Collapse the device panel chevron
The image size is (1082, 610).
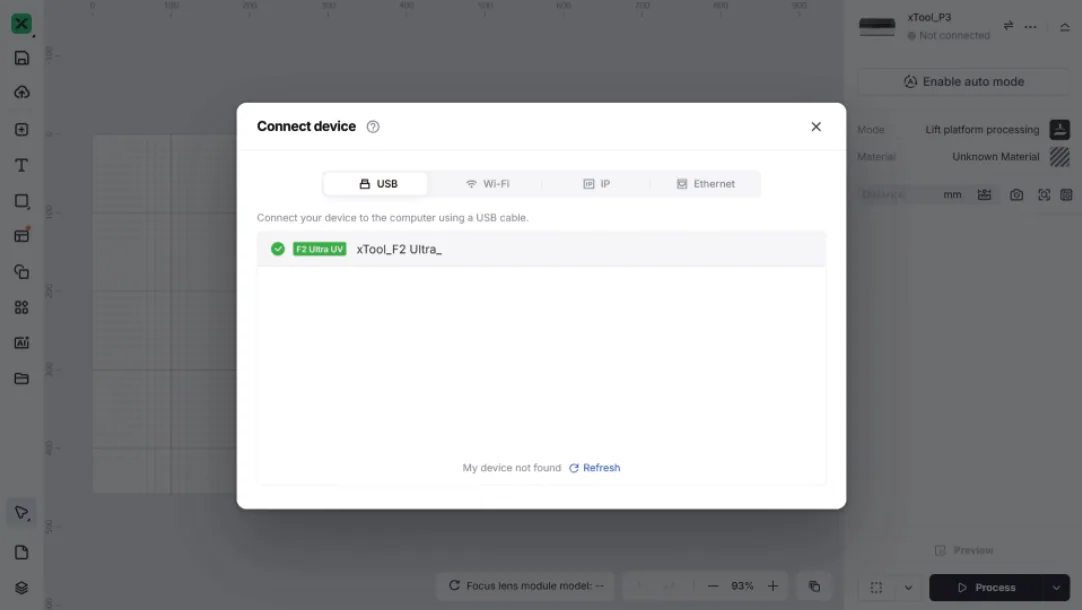point(1065,28)
